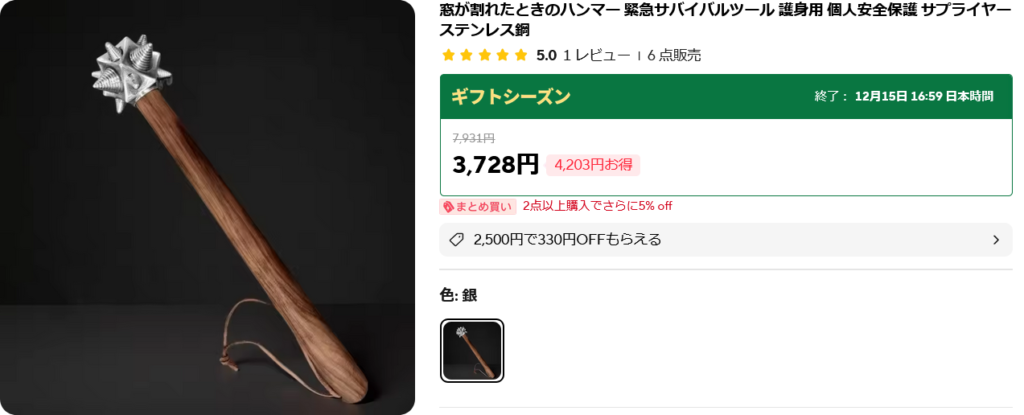1024x415 pixels.
Task: Expand the coupon row chevron arrow
Action: (x=996, y=240)
